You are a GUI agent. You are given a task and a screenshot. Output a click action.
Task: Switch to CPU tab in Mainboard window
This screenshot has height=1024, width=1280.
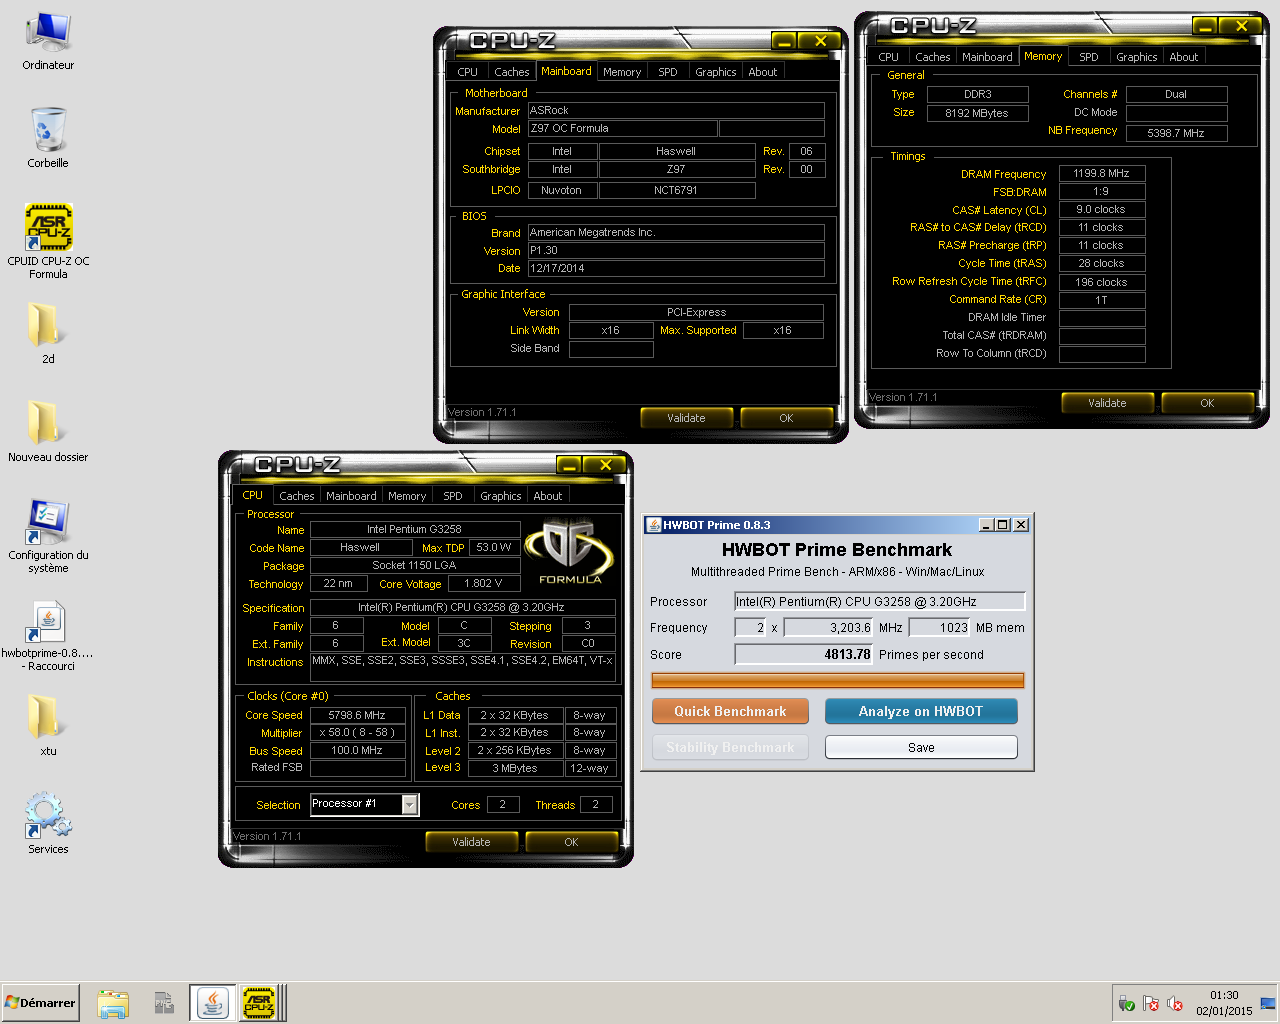[468, 72]
